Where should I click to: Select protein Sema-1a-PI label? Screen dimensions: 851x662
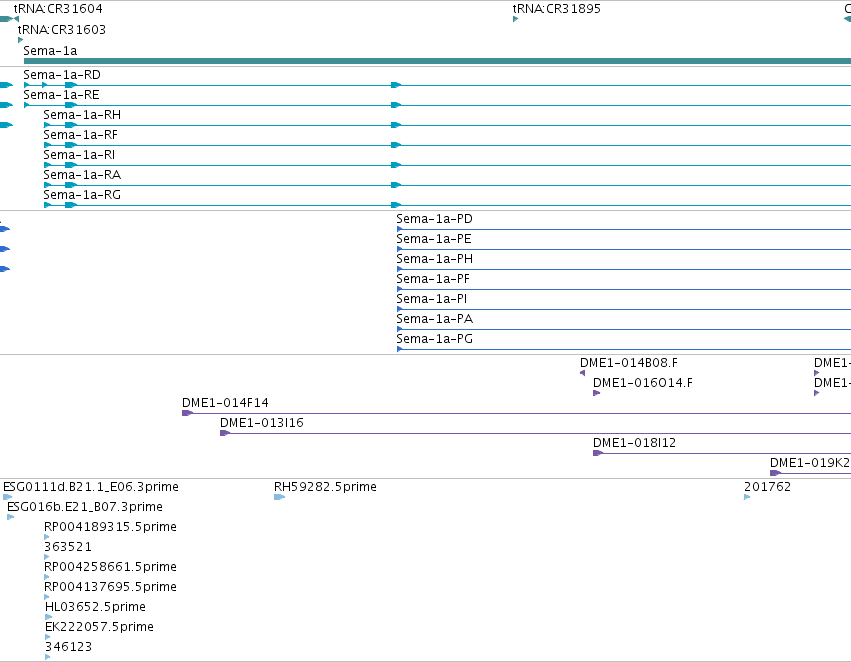tap(431, 300)
